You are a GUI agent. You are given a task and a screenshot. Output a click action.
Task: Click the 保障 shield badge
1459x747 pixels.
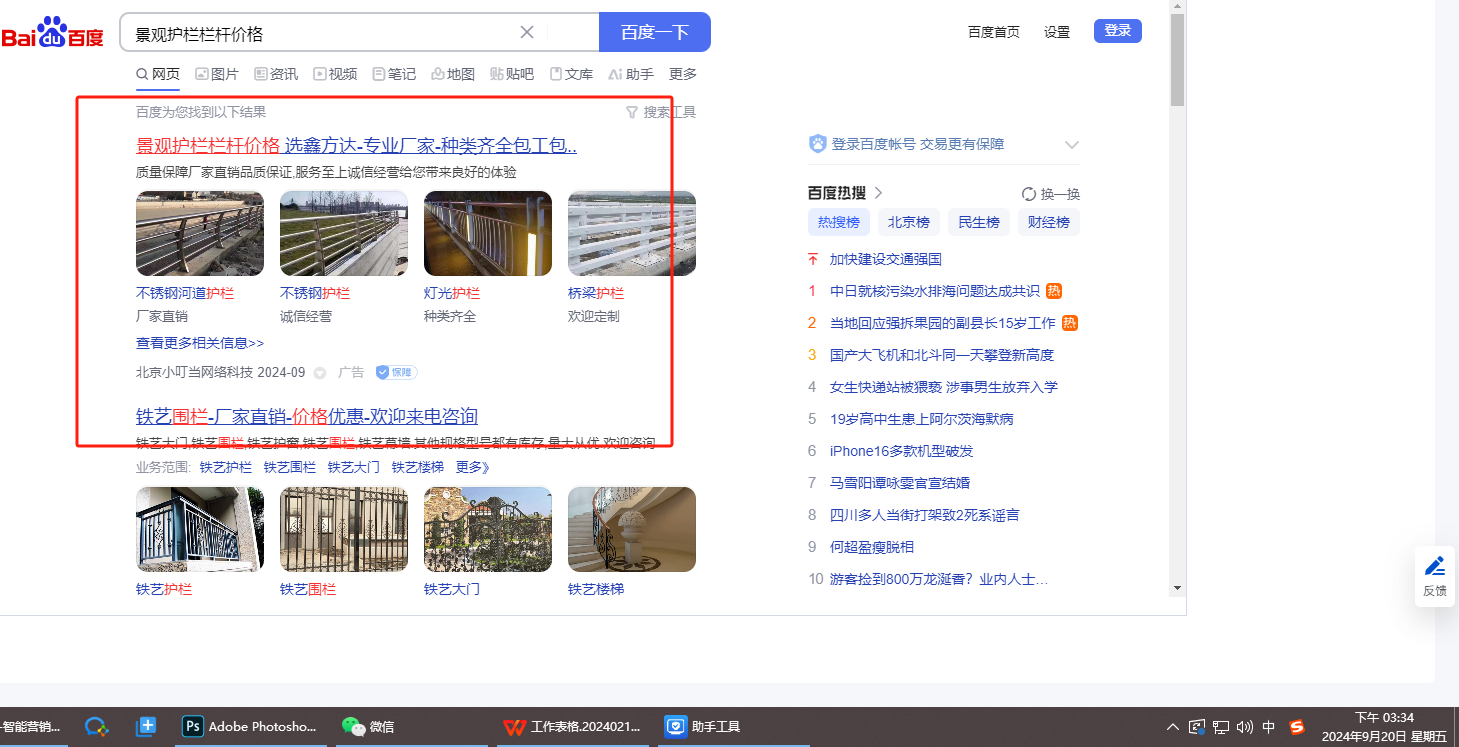396,372
